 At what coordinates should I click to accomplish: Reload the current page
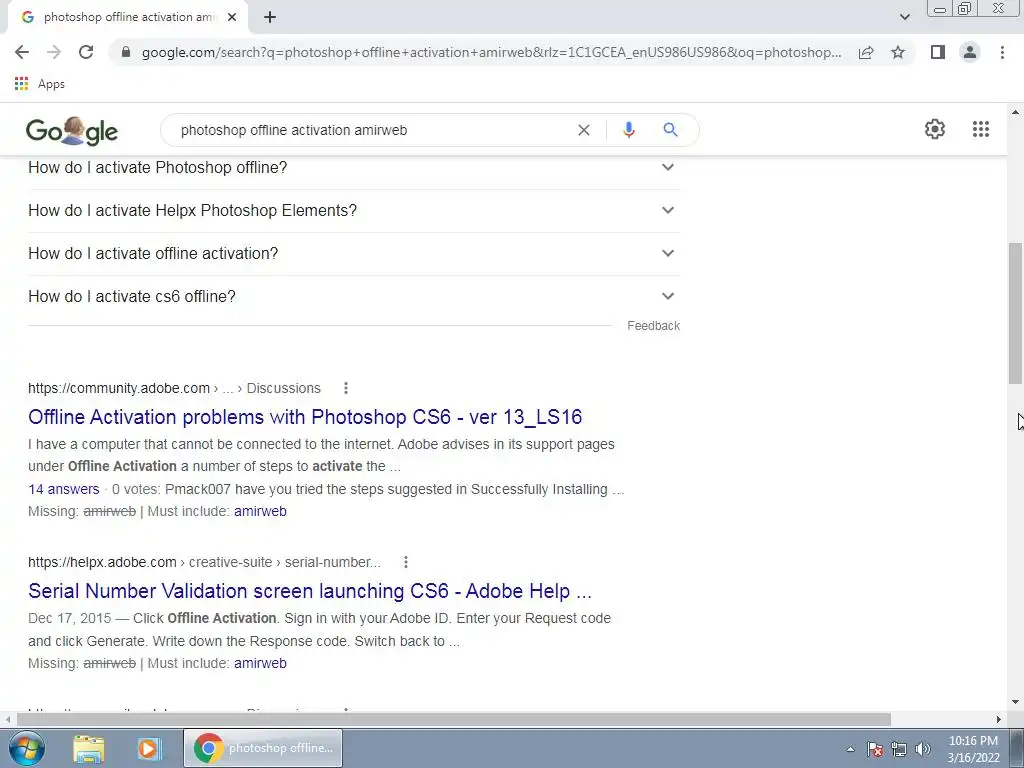pos(86,52)
